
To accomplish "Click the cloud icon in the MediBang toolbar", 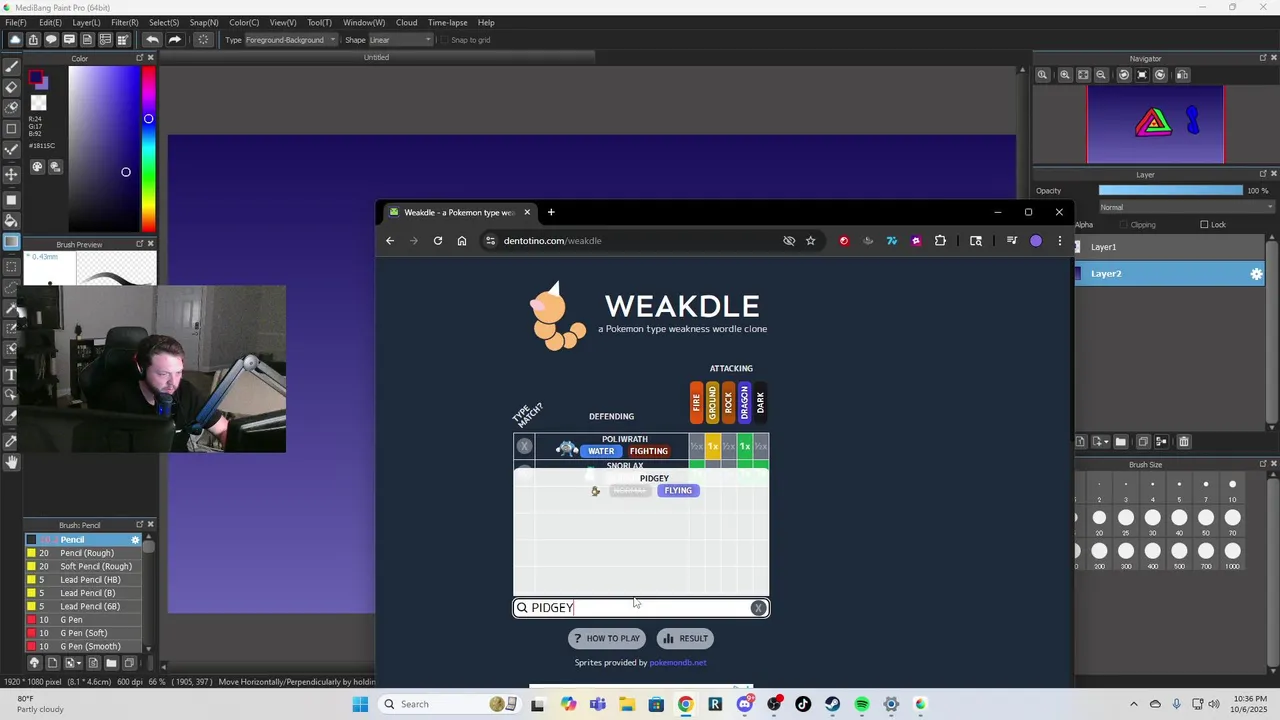I will pos(15,40).
